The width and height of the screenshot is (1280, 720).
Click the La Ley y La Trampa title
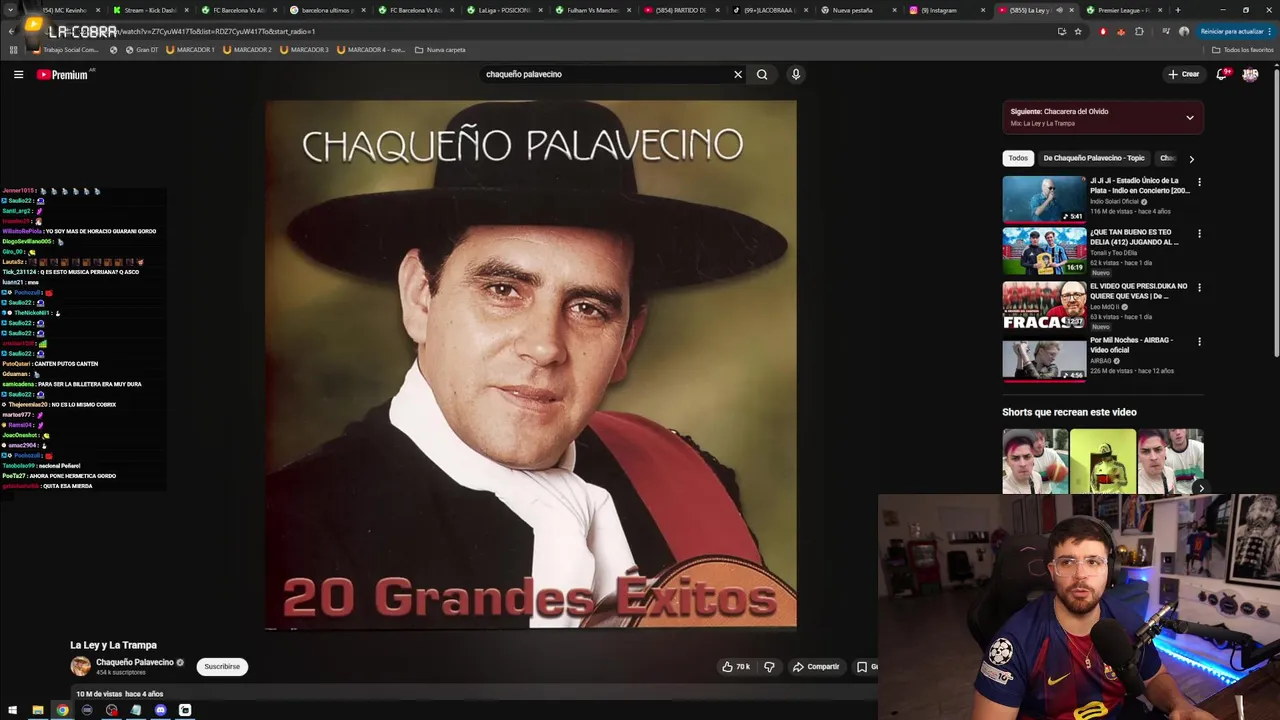[x=113, y=645]
